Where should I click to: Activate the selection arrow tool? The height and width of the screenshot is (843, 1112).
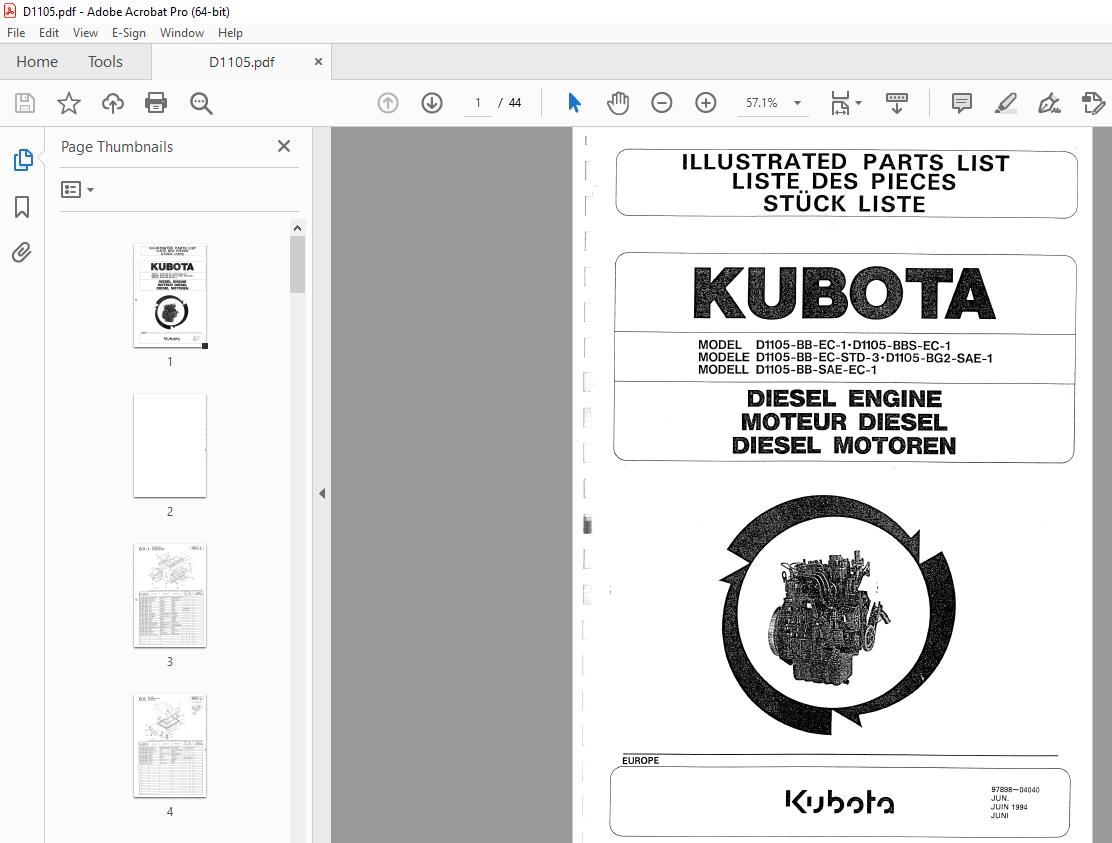(574, 103)
